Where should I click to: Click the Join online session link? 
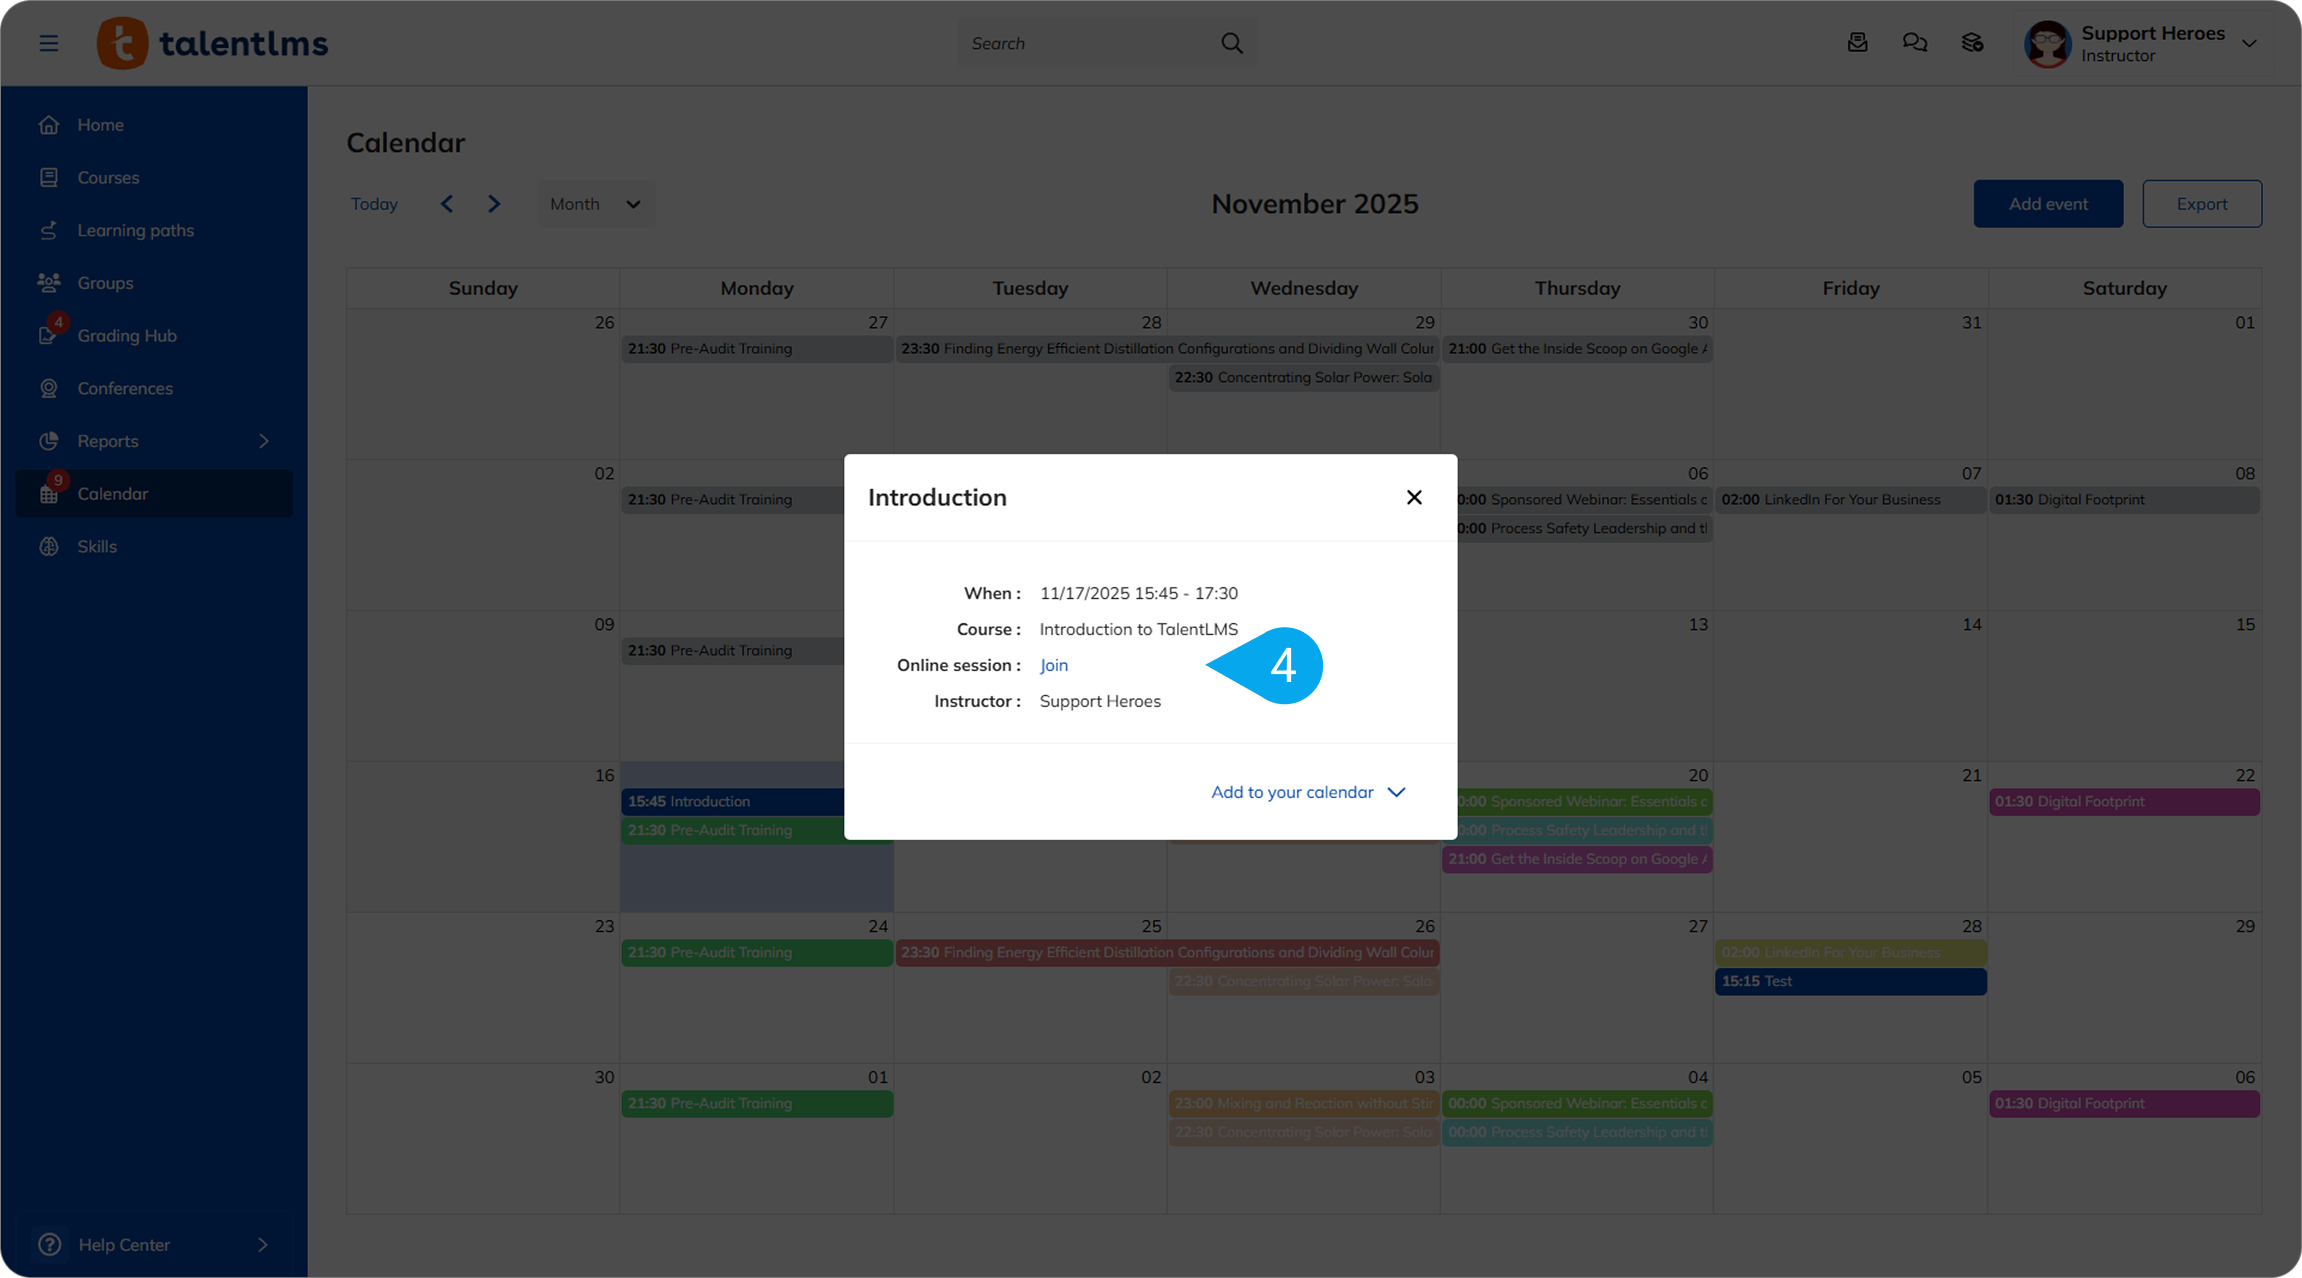[x=1053, y=665]
